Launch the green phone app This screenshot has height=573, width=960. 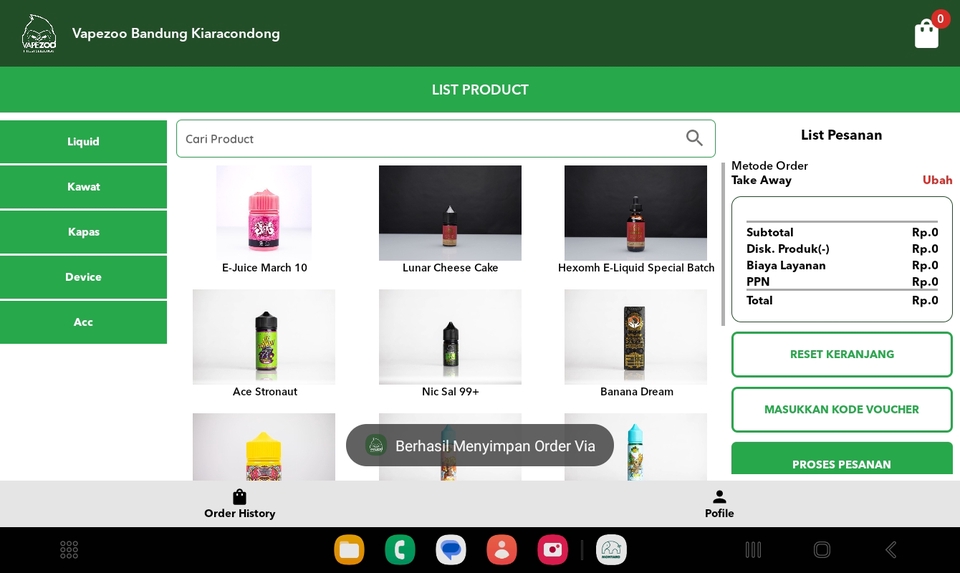pos(400,549)
